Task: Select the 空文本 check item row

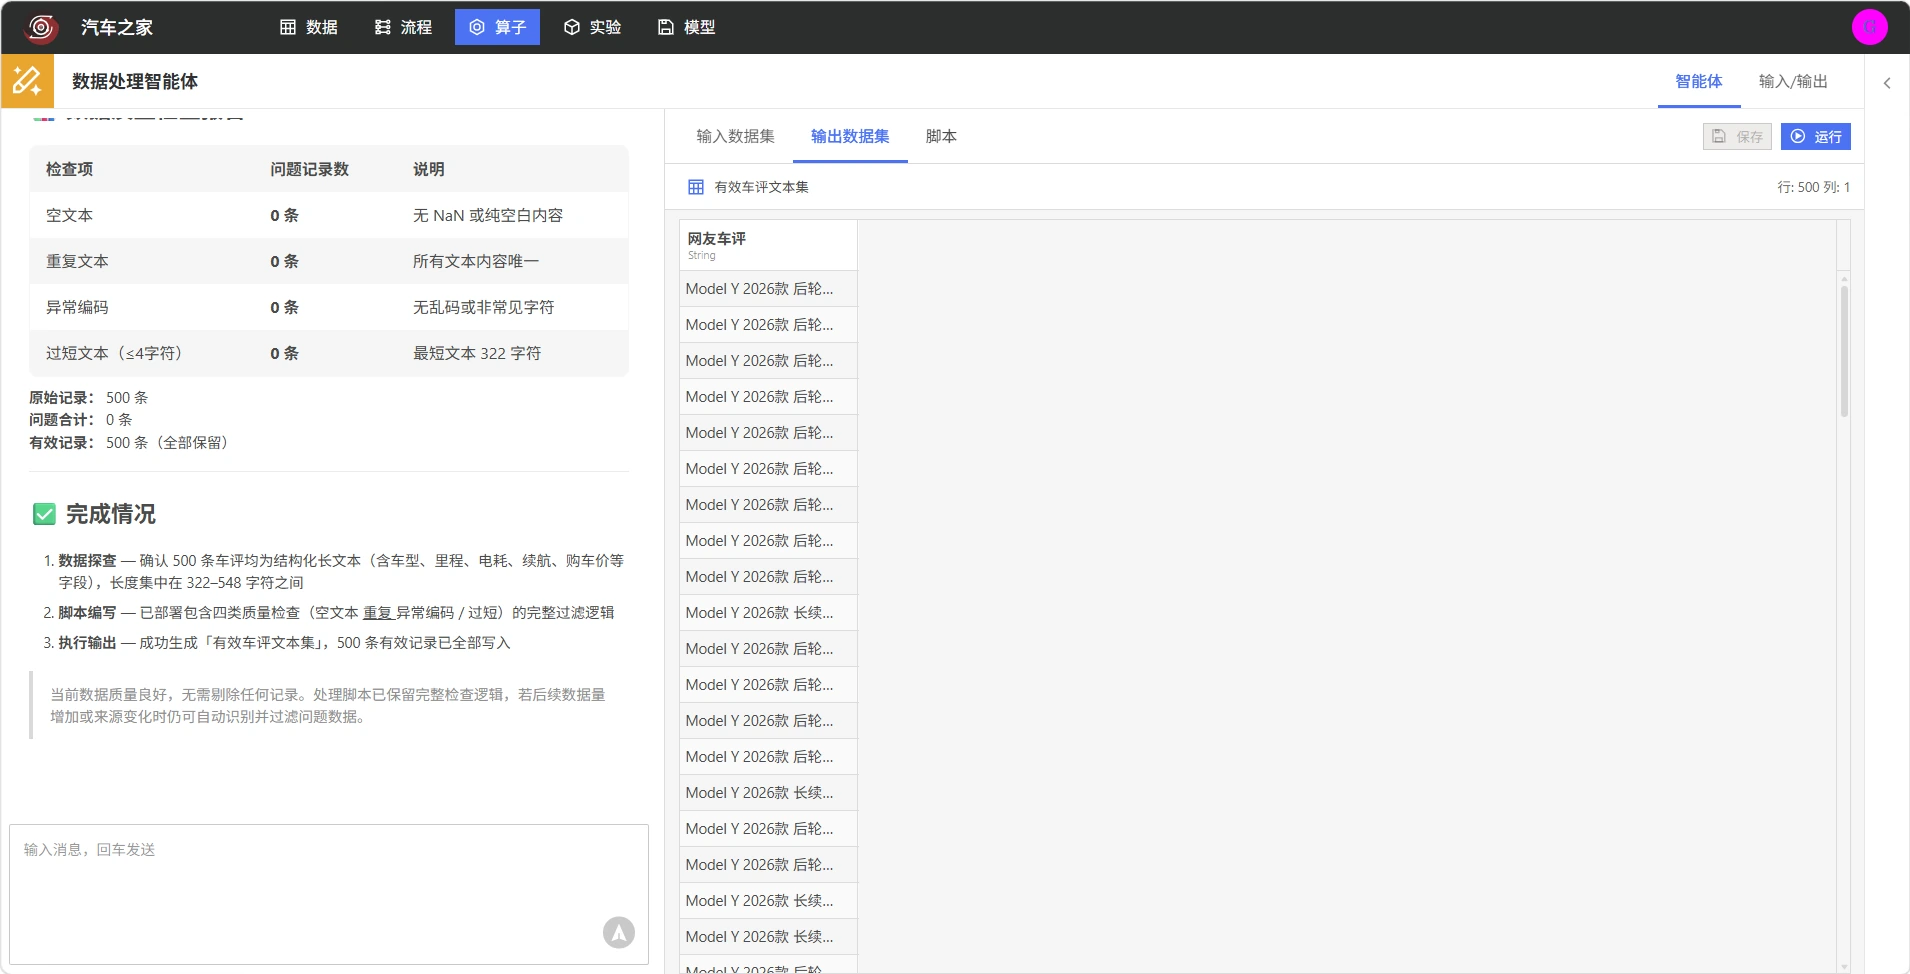Action: click(329, 215)
